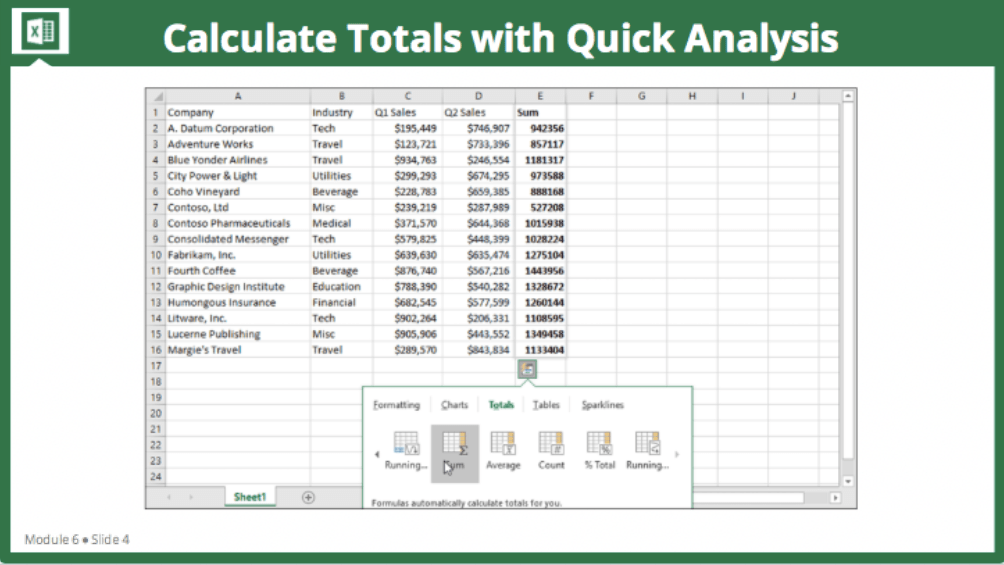1004x565 pixels.
Task: Select the Lucerne Publishing cell
Action: pyautogui.click(x=238, y=334)
